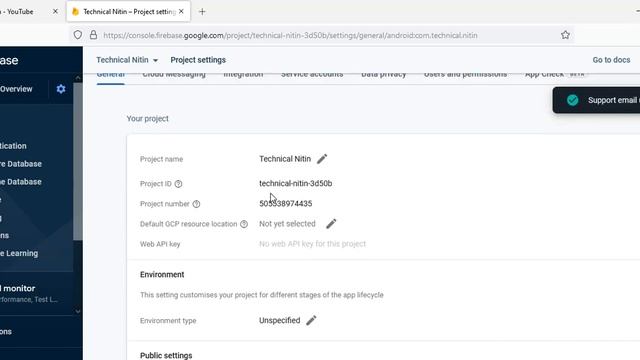Image resolution: width=640 pixels, height=360 pixels.
Task: Switch to the Cloud Messaging tab
Action: (174, 75)
